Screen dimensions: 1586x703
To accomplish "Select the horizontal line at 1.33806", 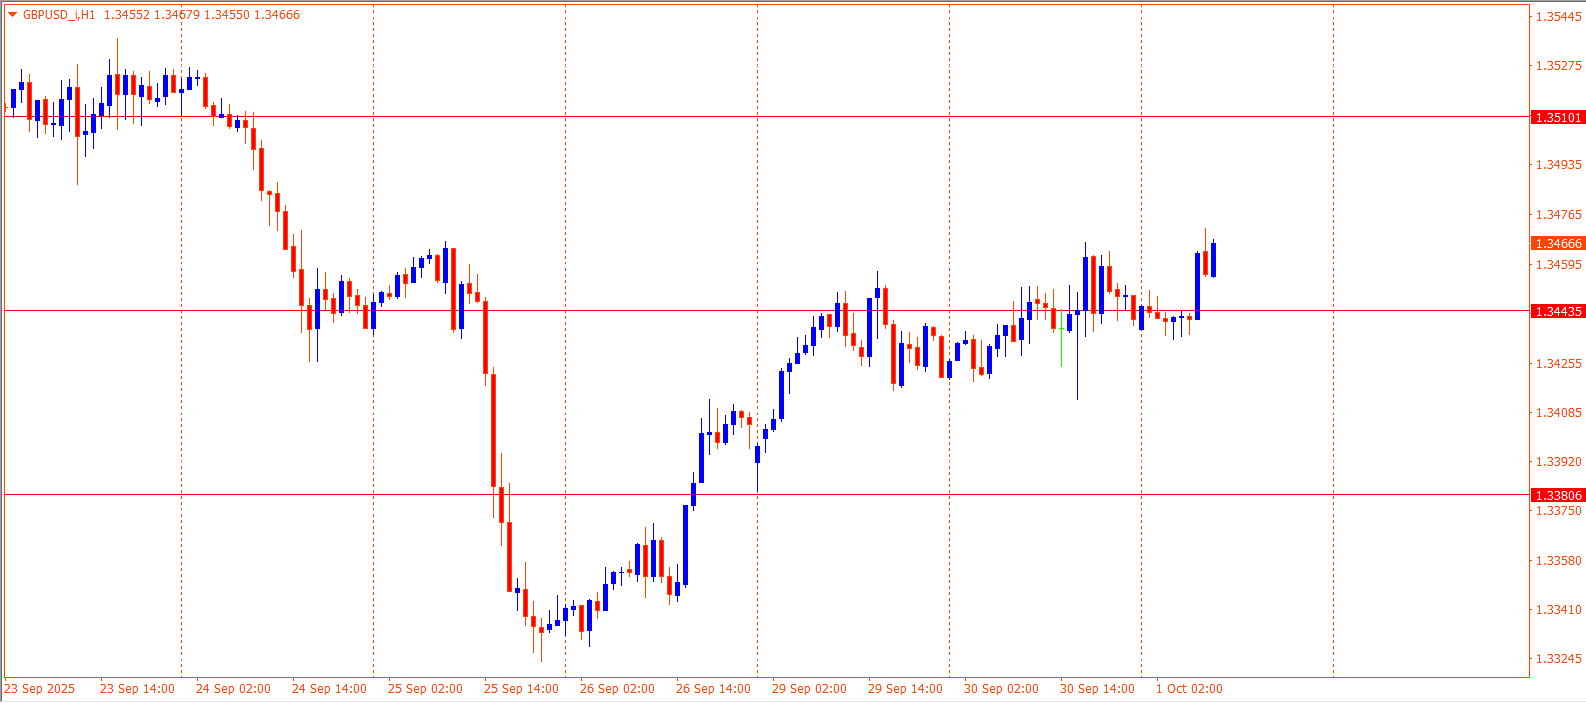I will tap(300, 495).
